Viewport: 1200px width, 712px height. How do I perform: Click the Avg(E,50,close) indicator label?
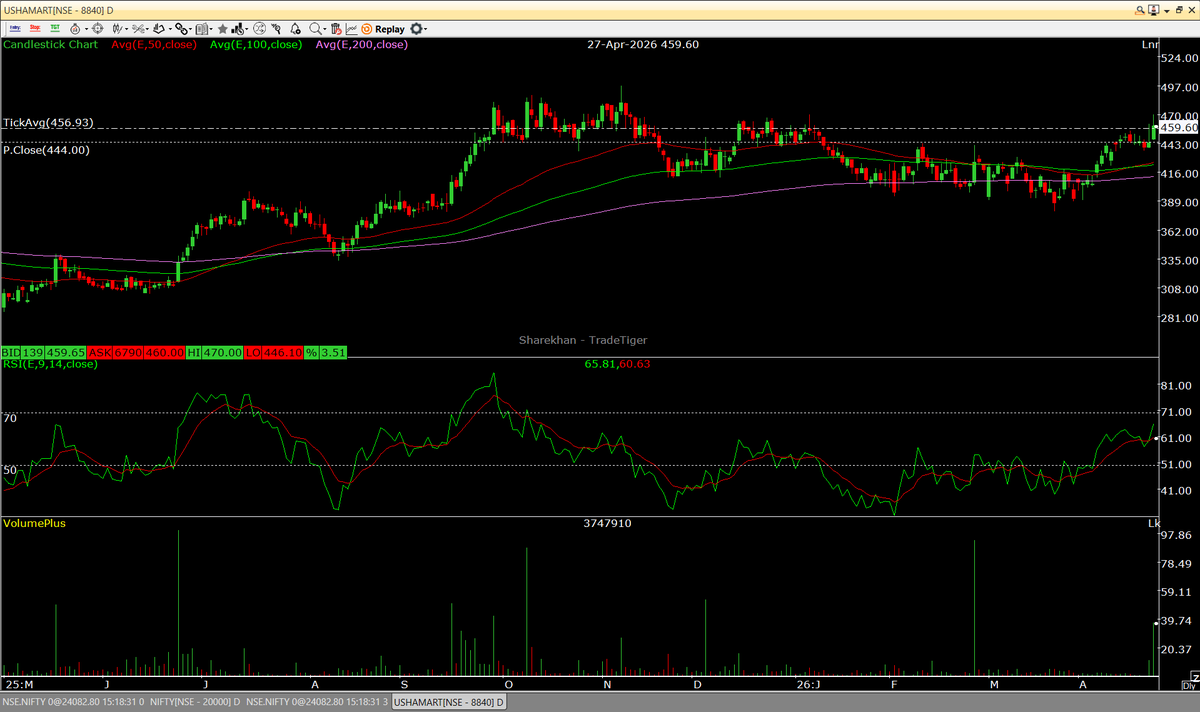coord(154,45)
